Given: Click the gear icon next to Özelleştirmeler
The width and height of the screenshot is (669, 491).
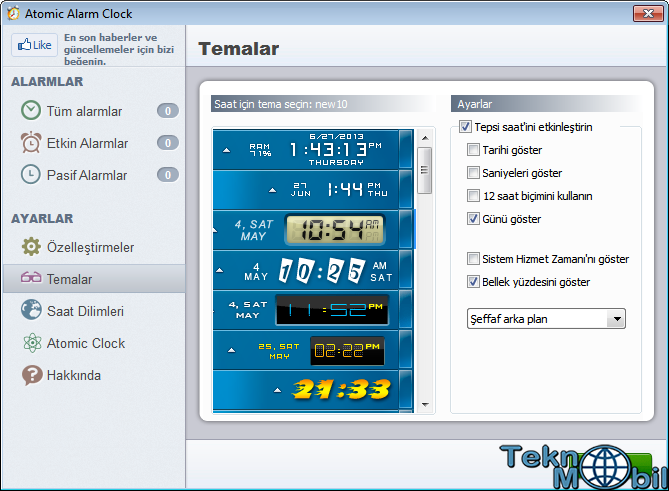Looking at the screenshot, I should (31, 247).
